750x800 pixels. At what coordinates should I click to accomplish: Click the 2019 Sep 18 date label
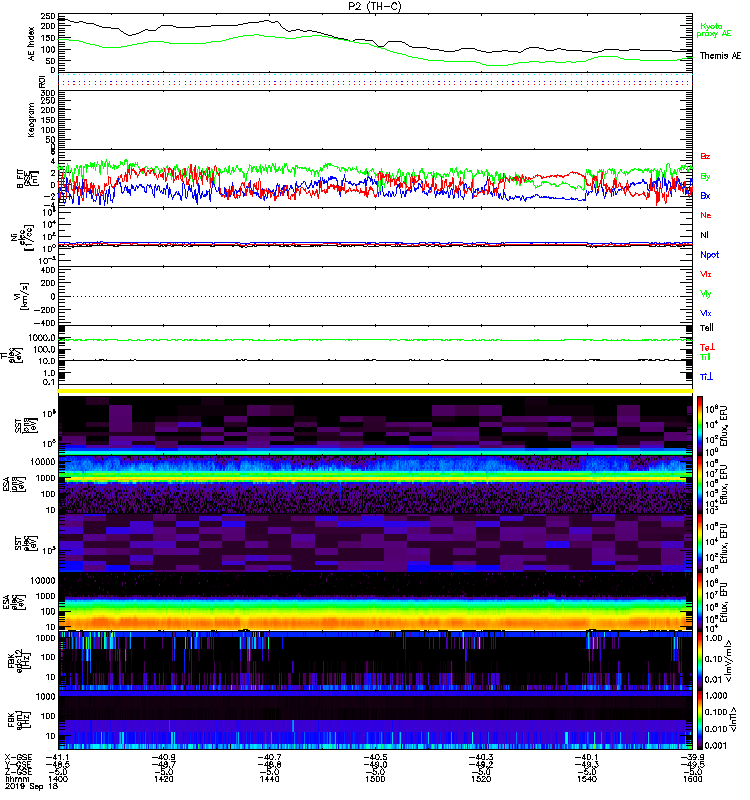[x=32, y=786]
